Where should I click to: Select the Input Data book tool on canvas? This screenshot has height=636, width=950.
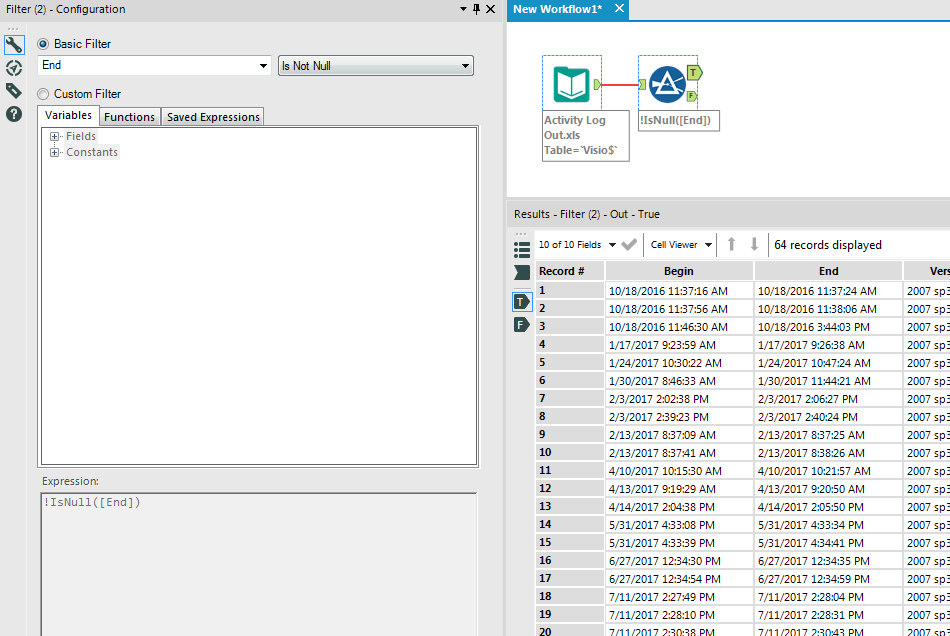tap(571, 84)
